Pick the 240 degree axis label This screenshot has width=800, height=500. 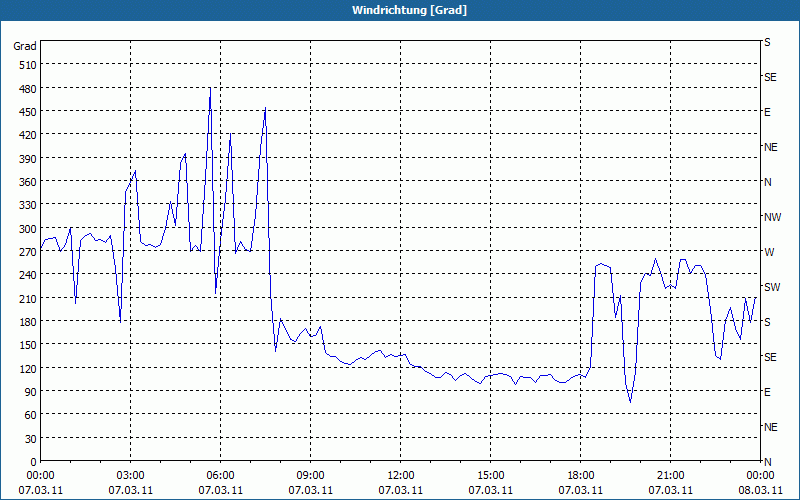pyautogui.click(x=28, y=275)
